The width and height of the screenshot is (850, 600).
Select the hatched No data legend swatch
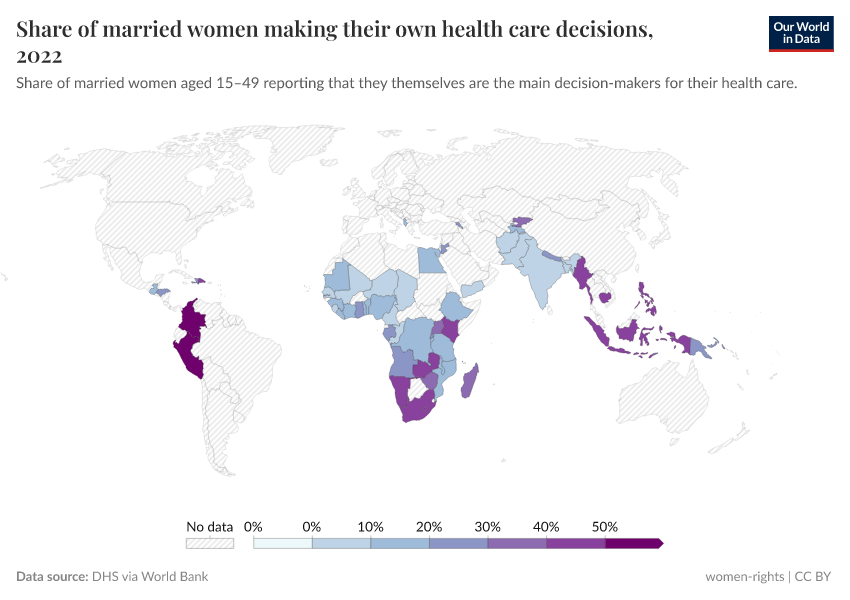[x=210, y=543]
